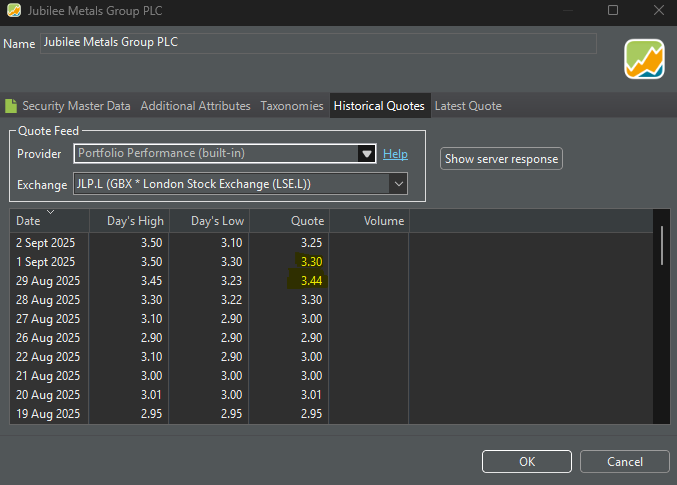Sort by the Day's High column header
Viewport: 677px width, 485px height.
(130, 221)
